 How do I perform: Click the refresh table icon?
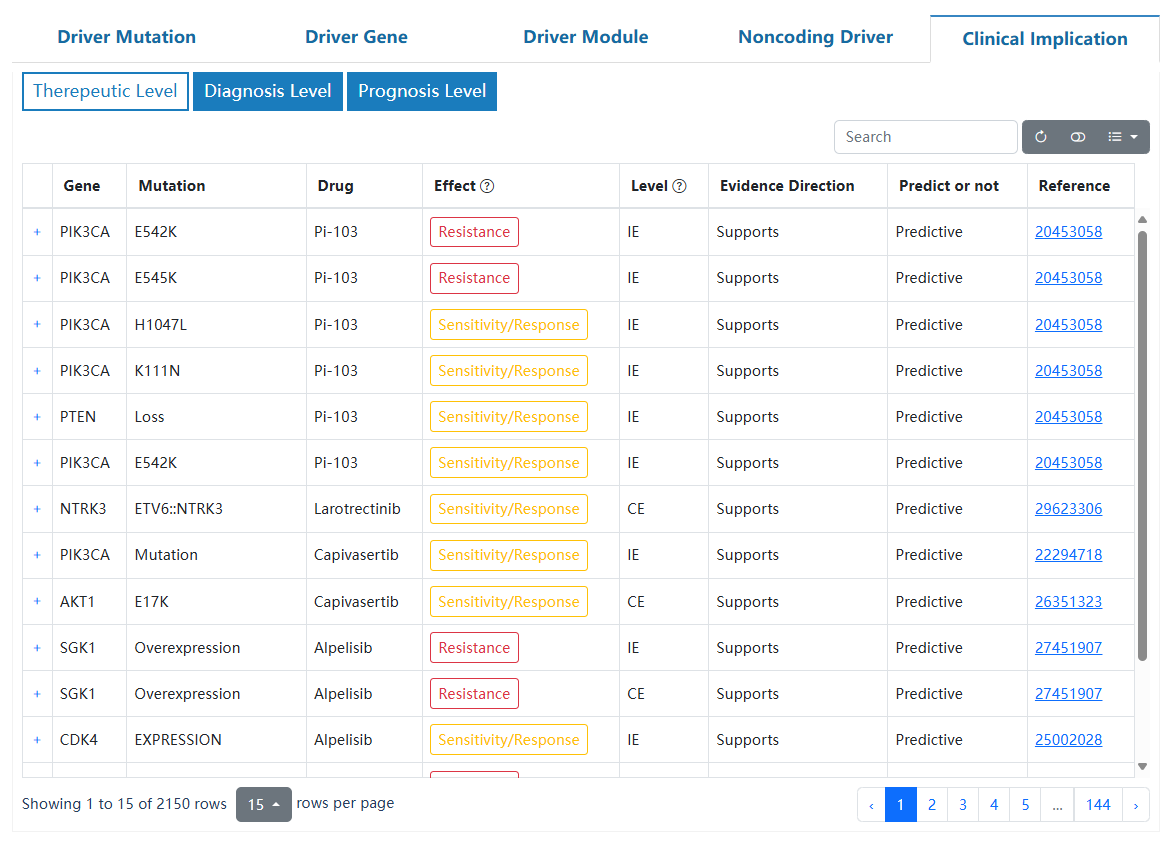1041,137
